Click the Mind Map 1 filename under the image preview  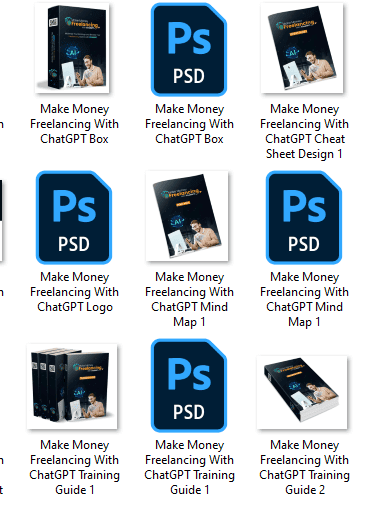tap(189, 299)
